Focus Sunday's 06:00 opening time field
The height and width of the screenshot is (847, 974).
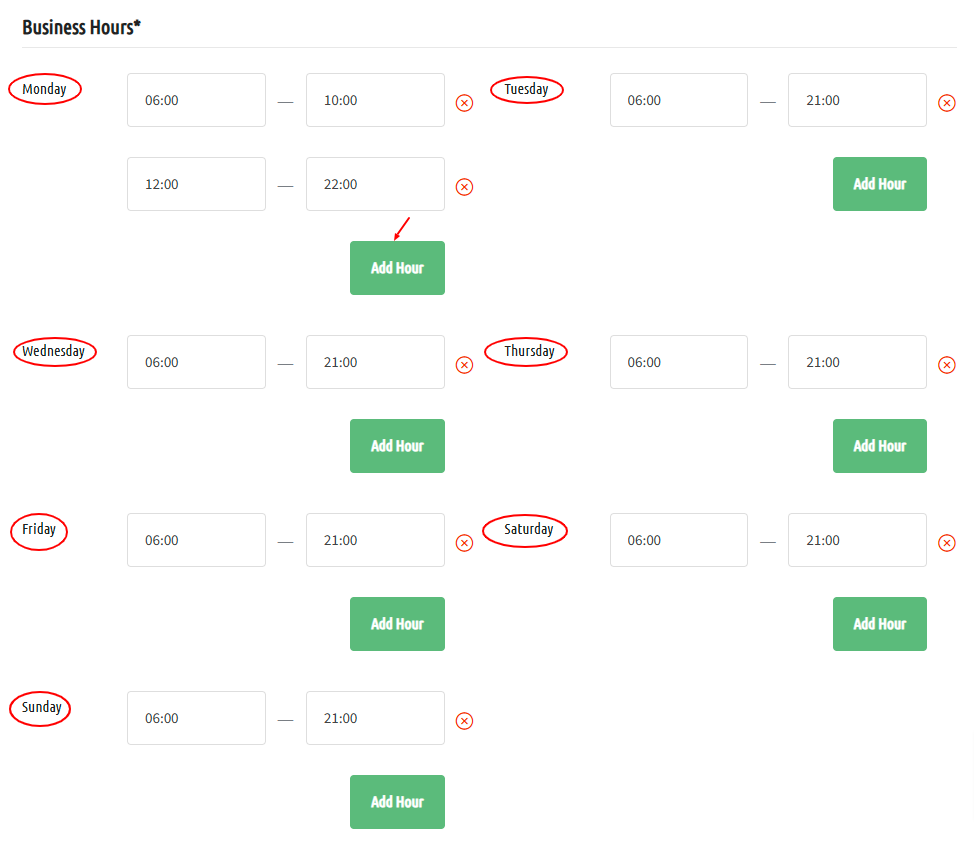point(196,718)
